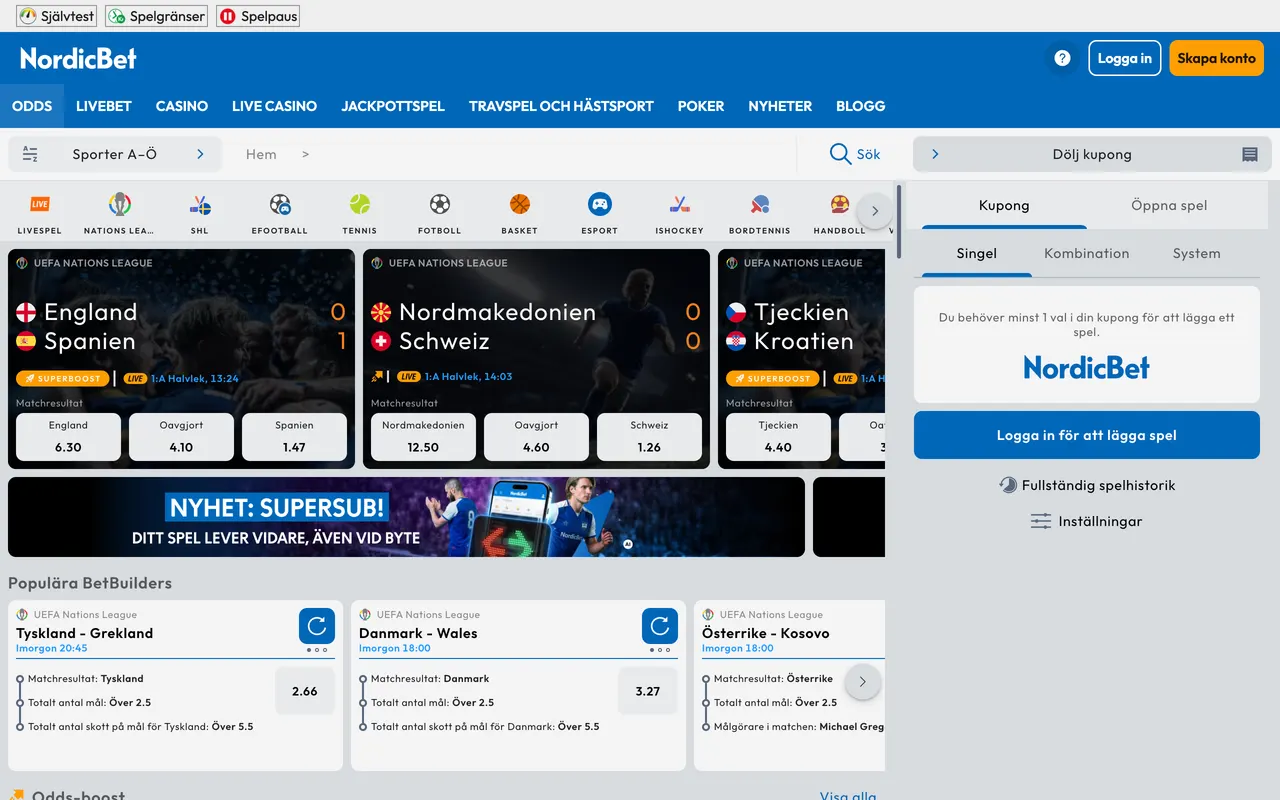Click SUPERBOOST badge on England-Spanien card
The width and height of the screenshot is (1280, 800).
tap(63, 379)
